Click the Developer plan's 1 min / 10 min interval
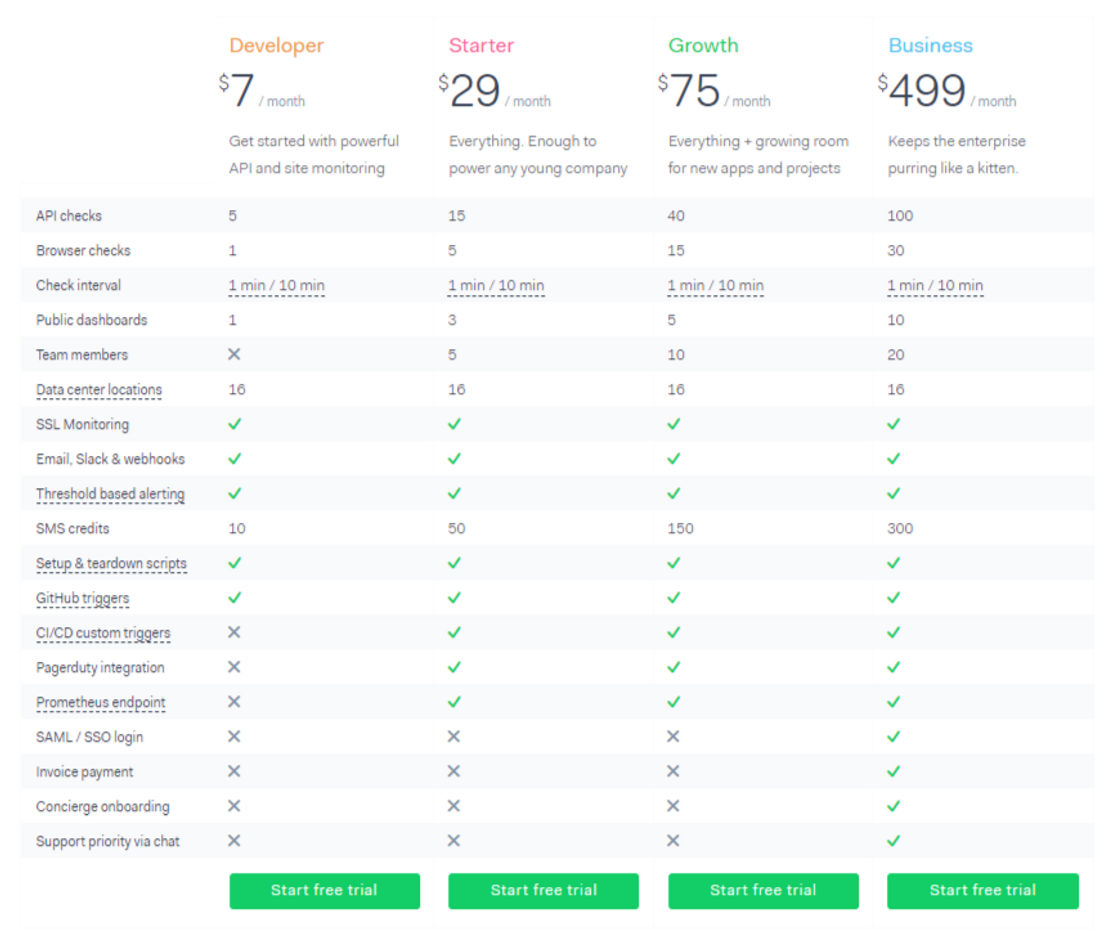 [276, 285]
